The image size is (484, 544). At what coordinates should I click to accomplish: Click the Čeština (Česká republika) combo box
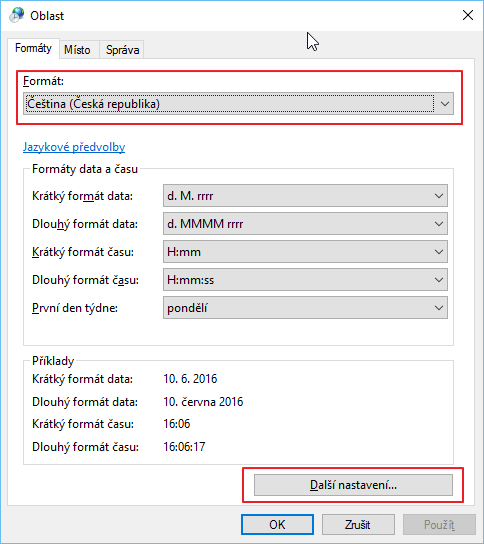click(x=238, y=103)
